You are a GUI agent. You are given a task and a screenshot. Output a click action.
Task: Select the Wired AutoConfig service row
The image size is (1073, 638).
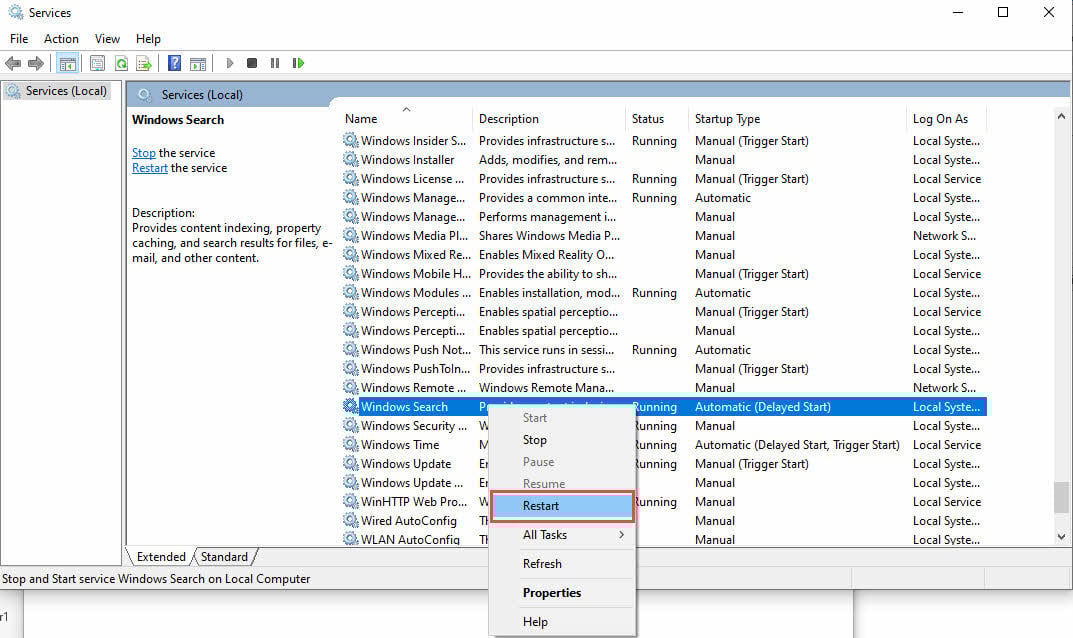664,520
